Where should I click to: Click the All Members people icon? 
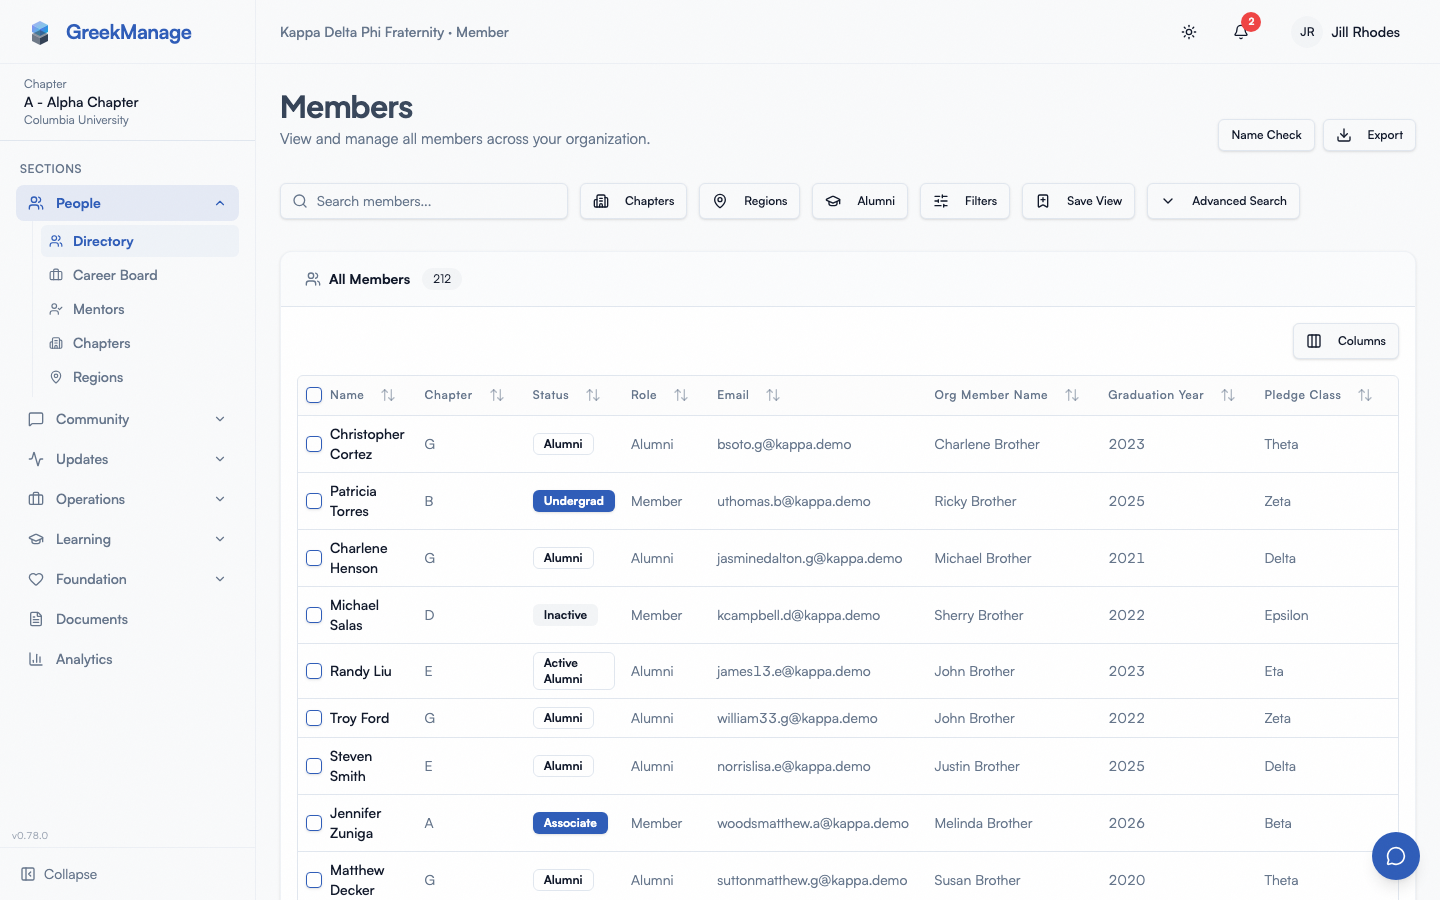pos(313,279)
